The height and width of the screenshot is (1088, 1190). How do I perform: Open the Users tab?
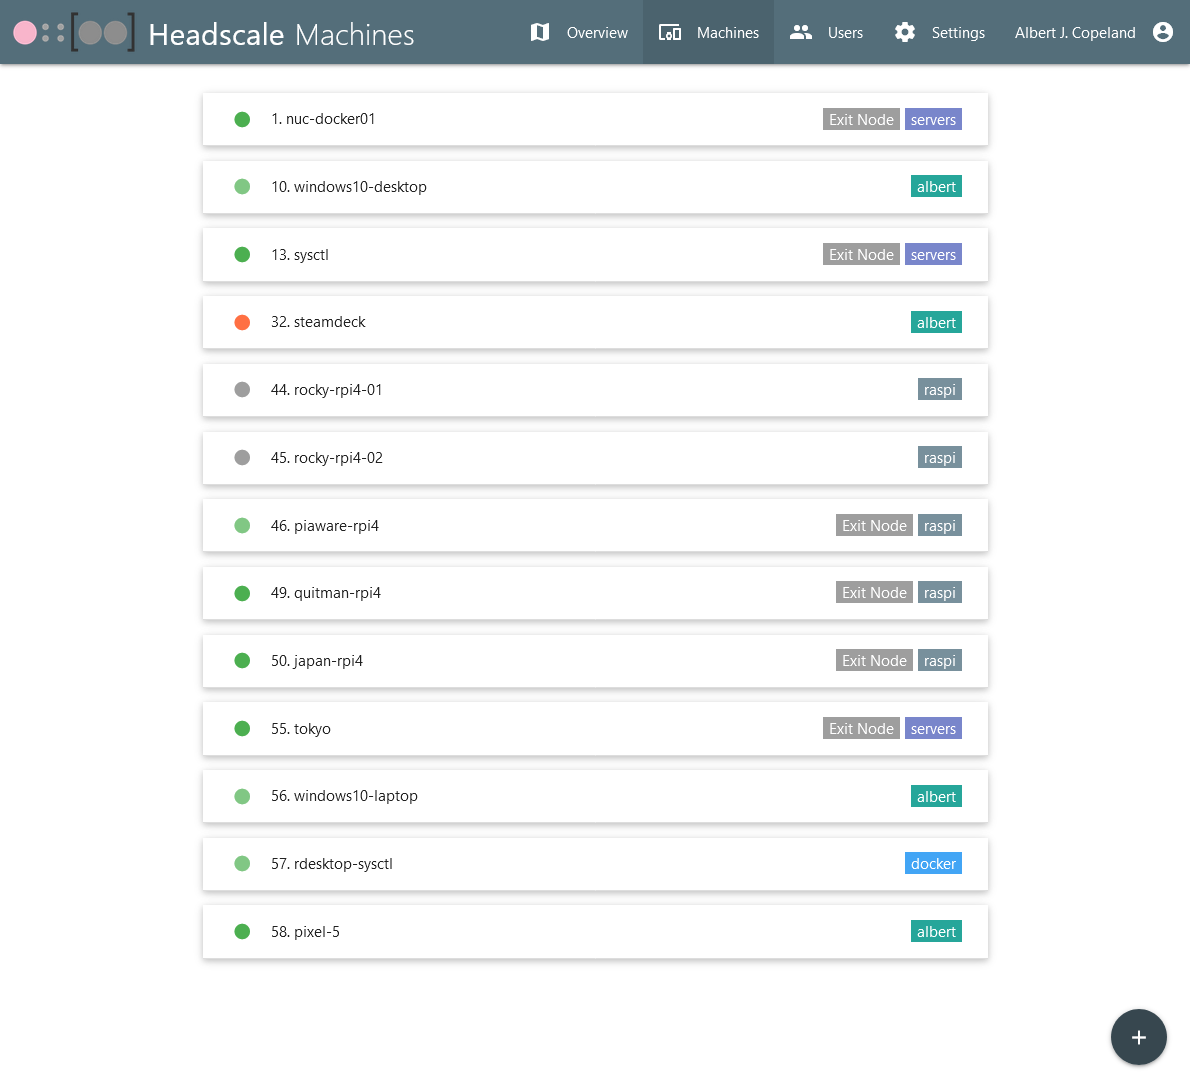[844, 33]
